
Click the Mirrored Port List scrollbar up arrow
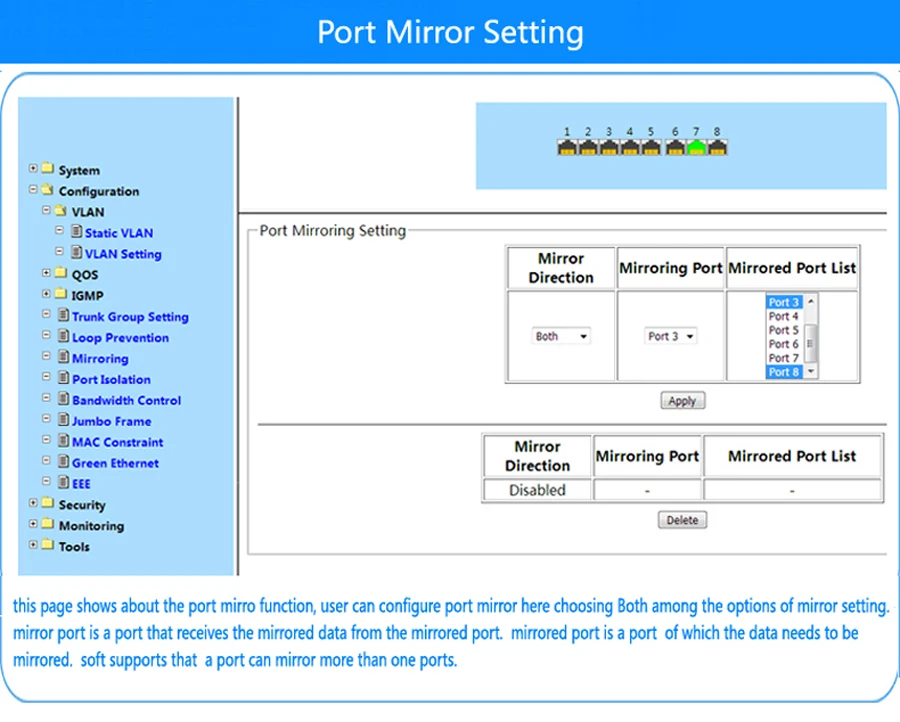(811, 301)
